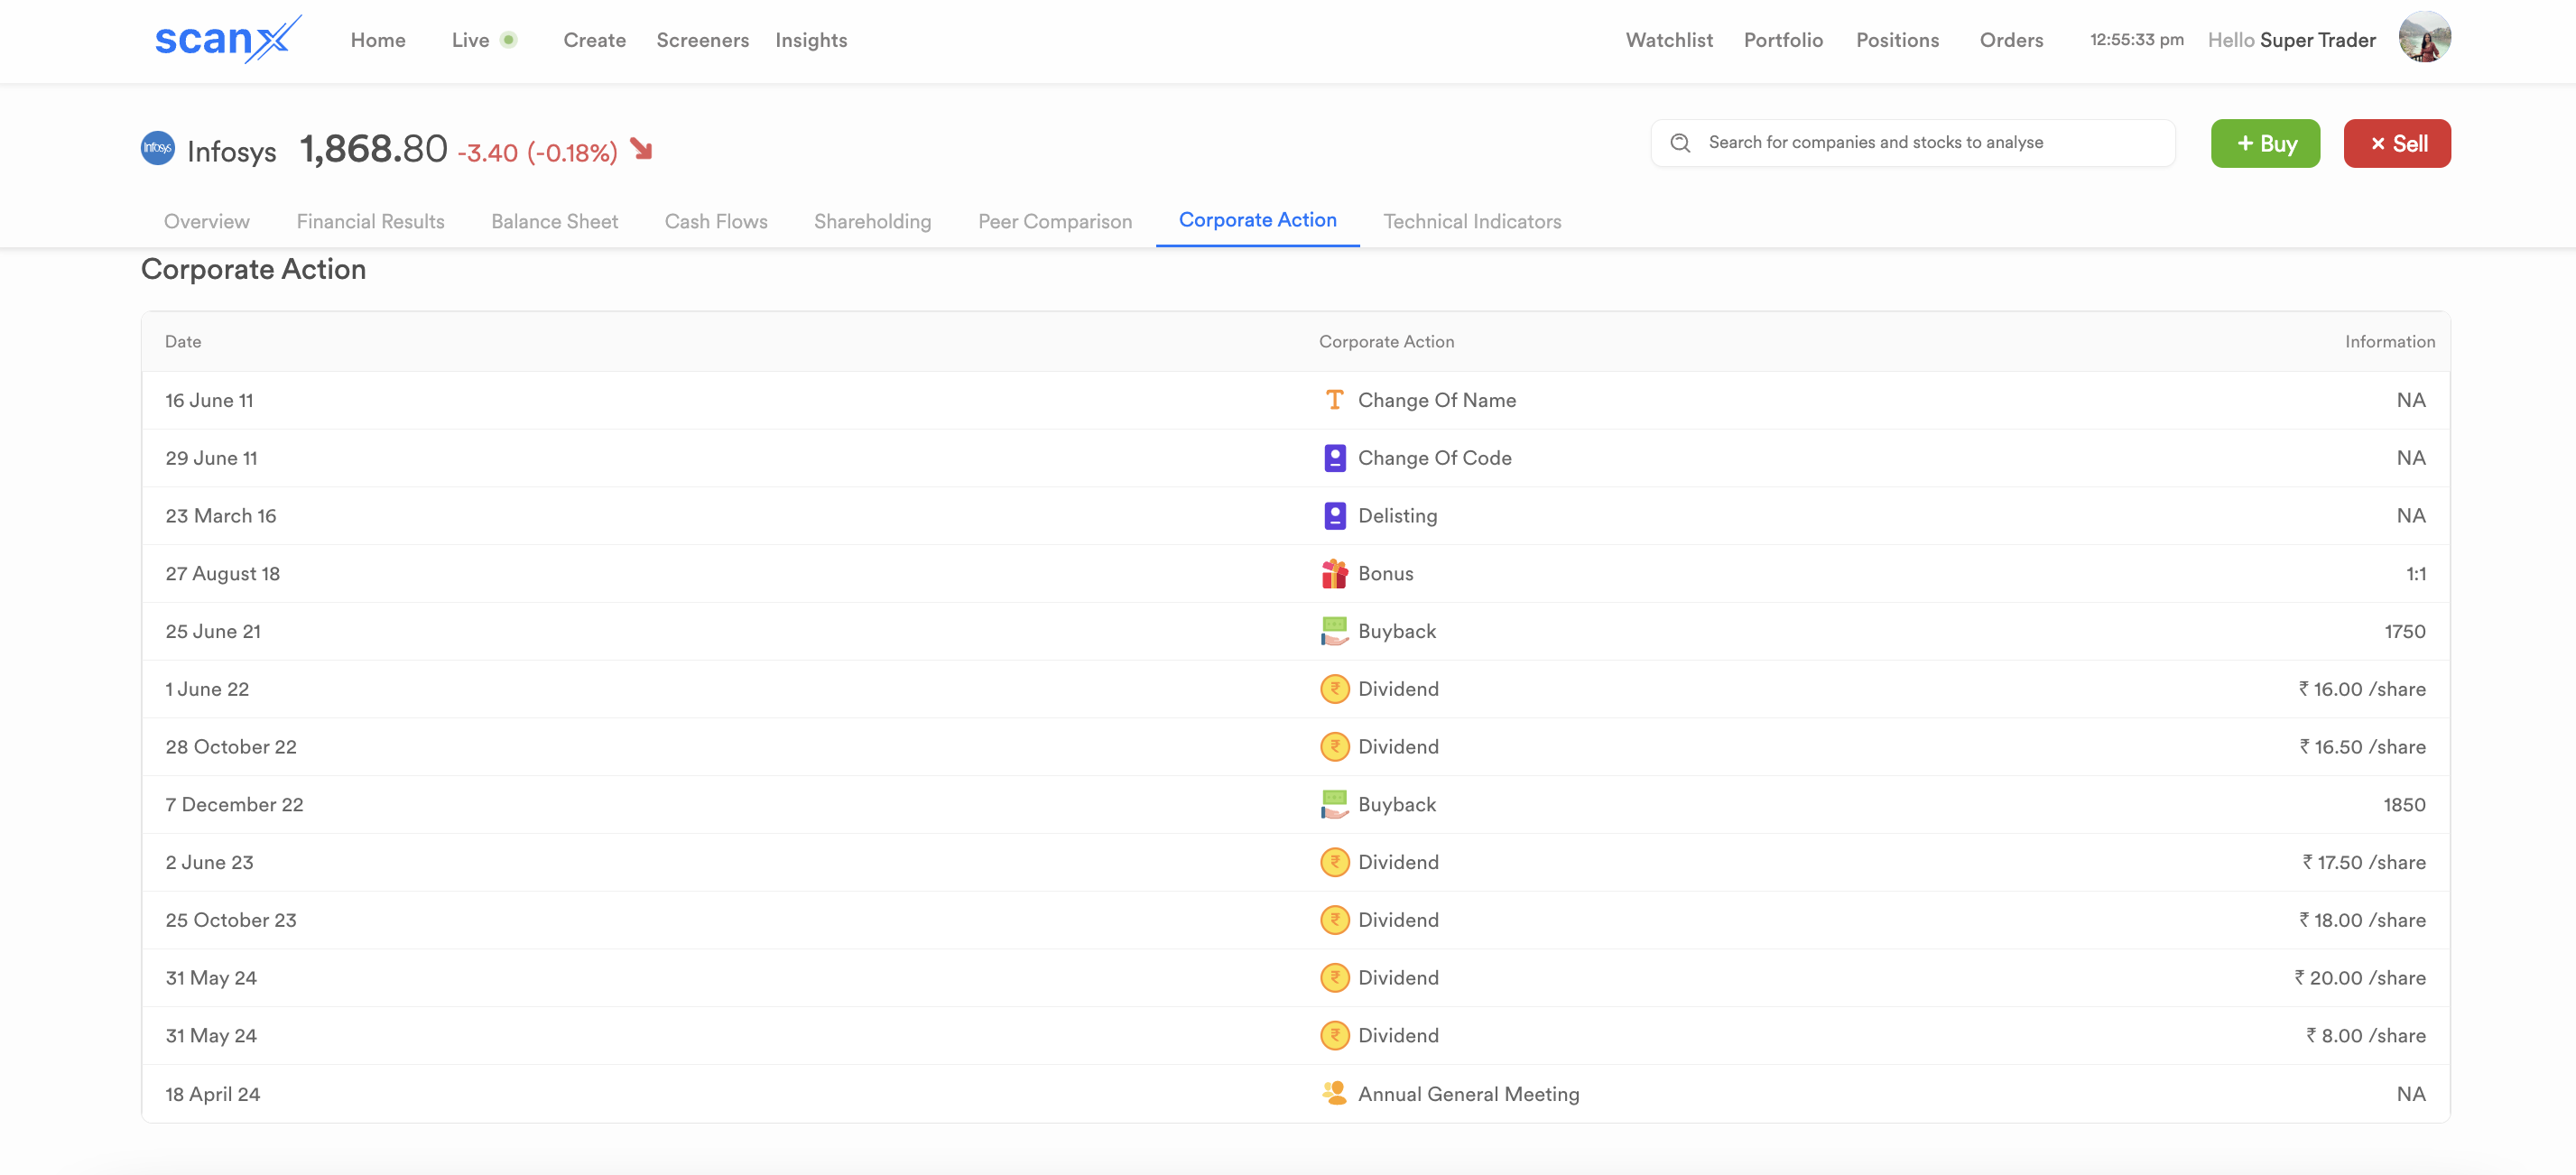Go to Watchlist
2576x1175 pixels.
point(1669,40)
